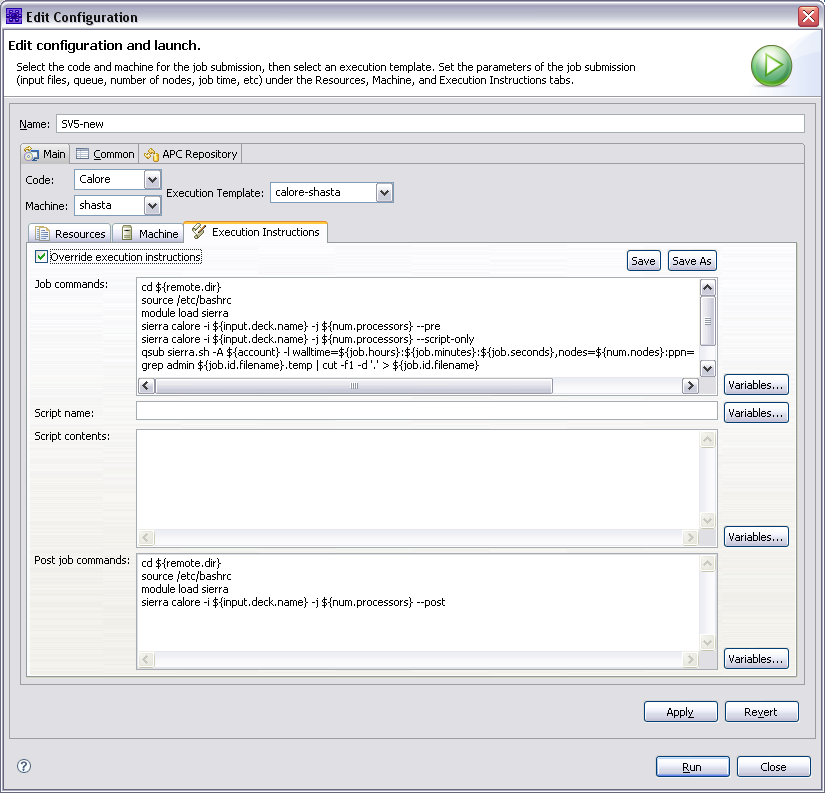Click the Machine tab's server icon

click(x=125, y=232)
